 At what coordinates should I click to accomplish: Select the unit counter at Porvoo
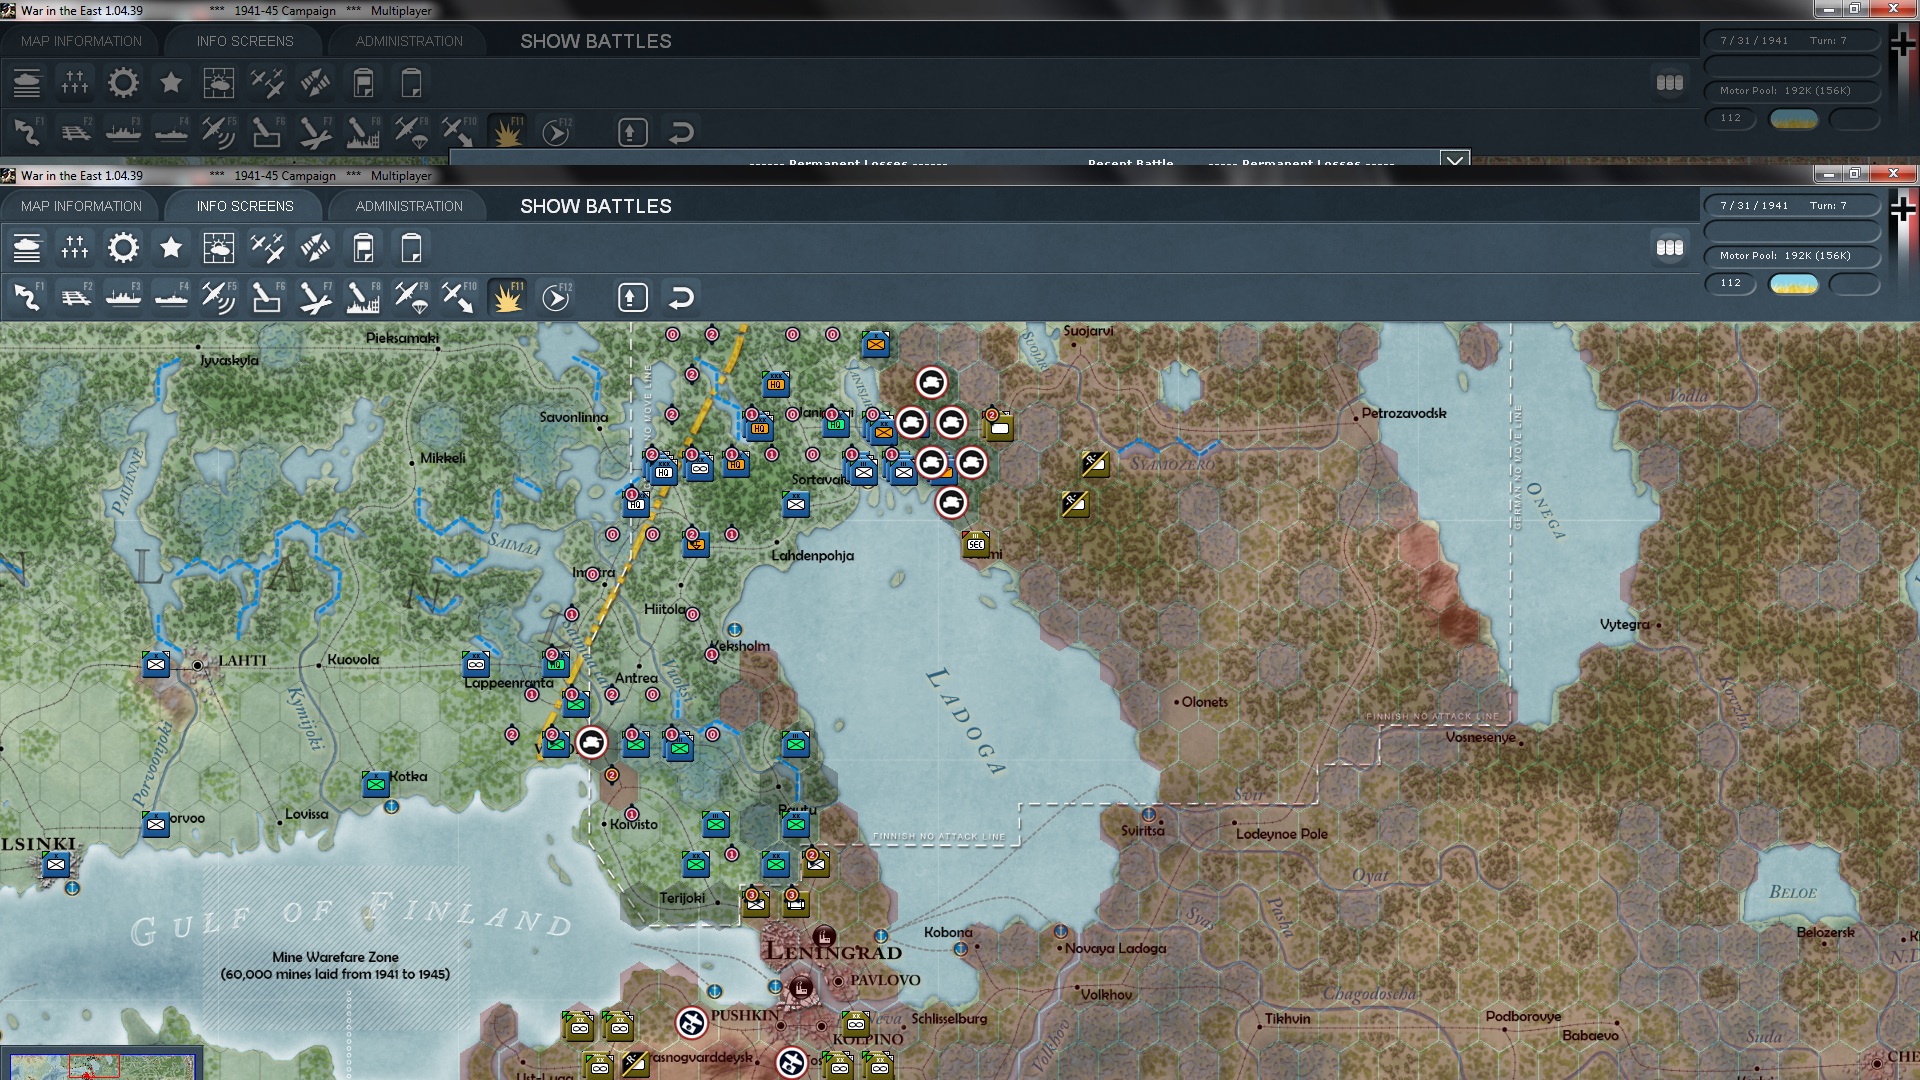coord(156,824)
